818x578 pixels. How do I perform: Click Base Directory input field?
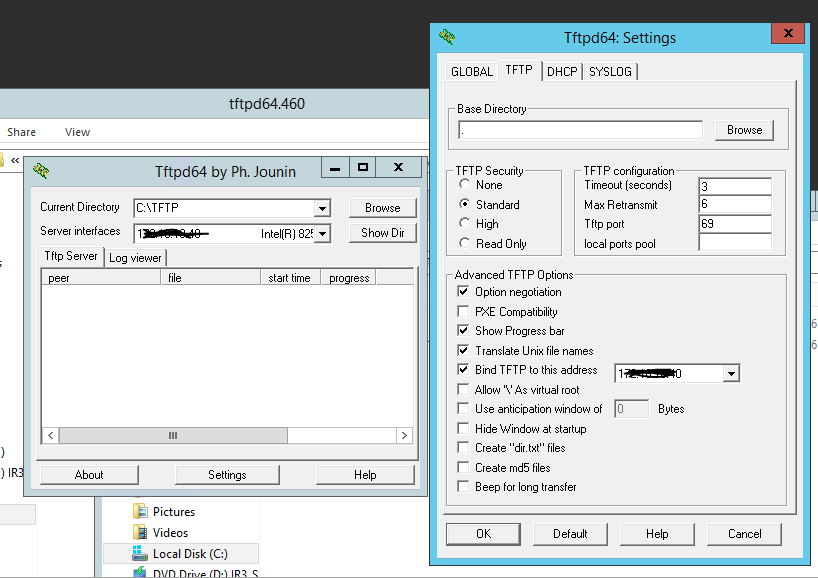point(580,130)
